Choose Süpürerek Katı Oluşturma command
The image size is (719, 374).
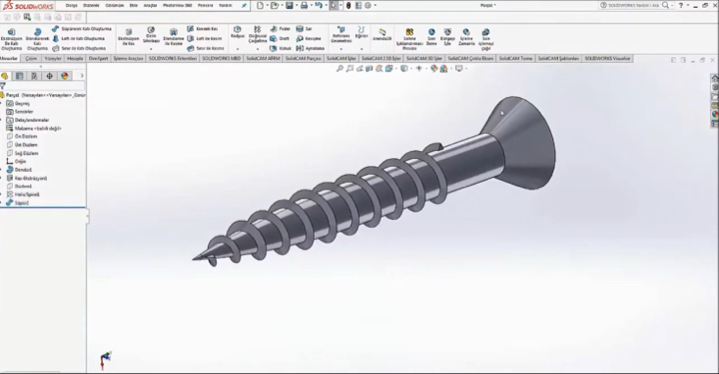[82, 29]
